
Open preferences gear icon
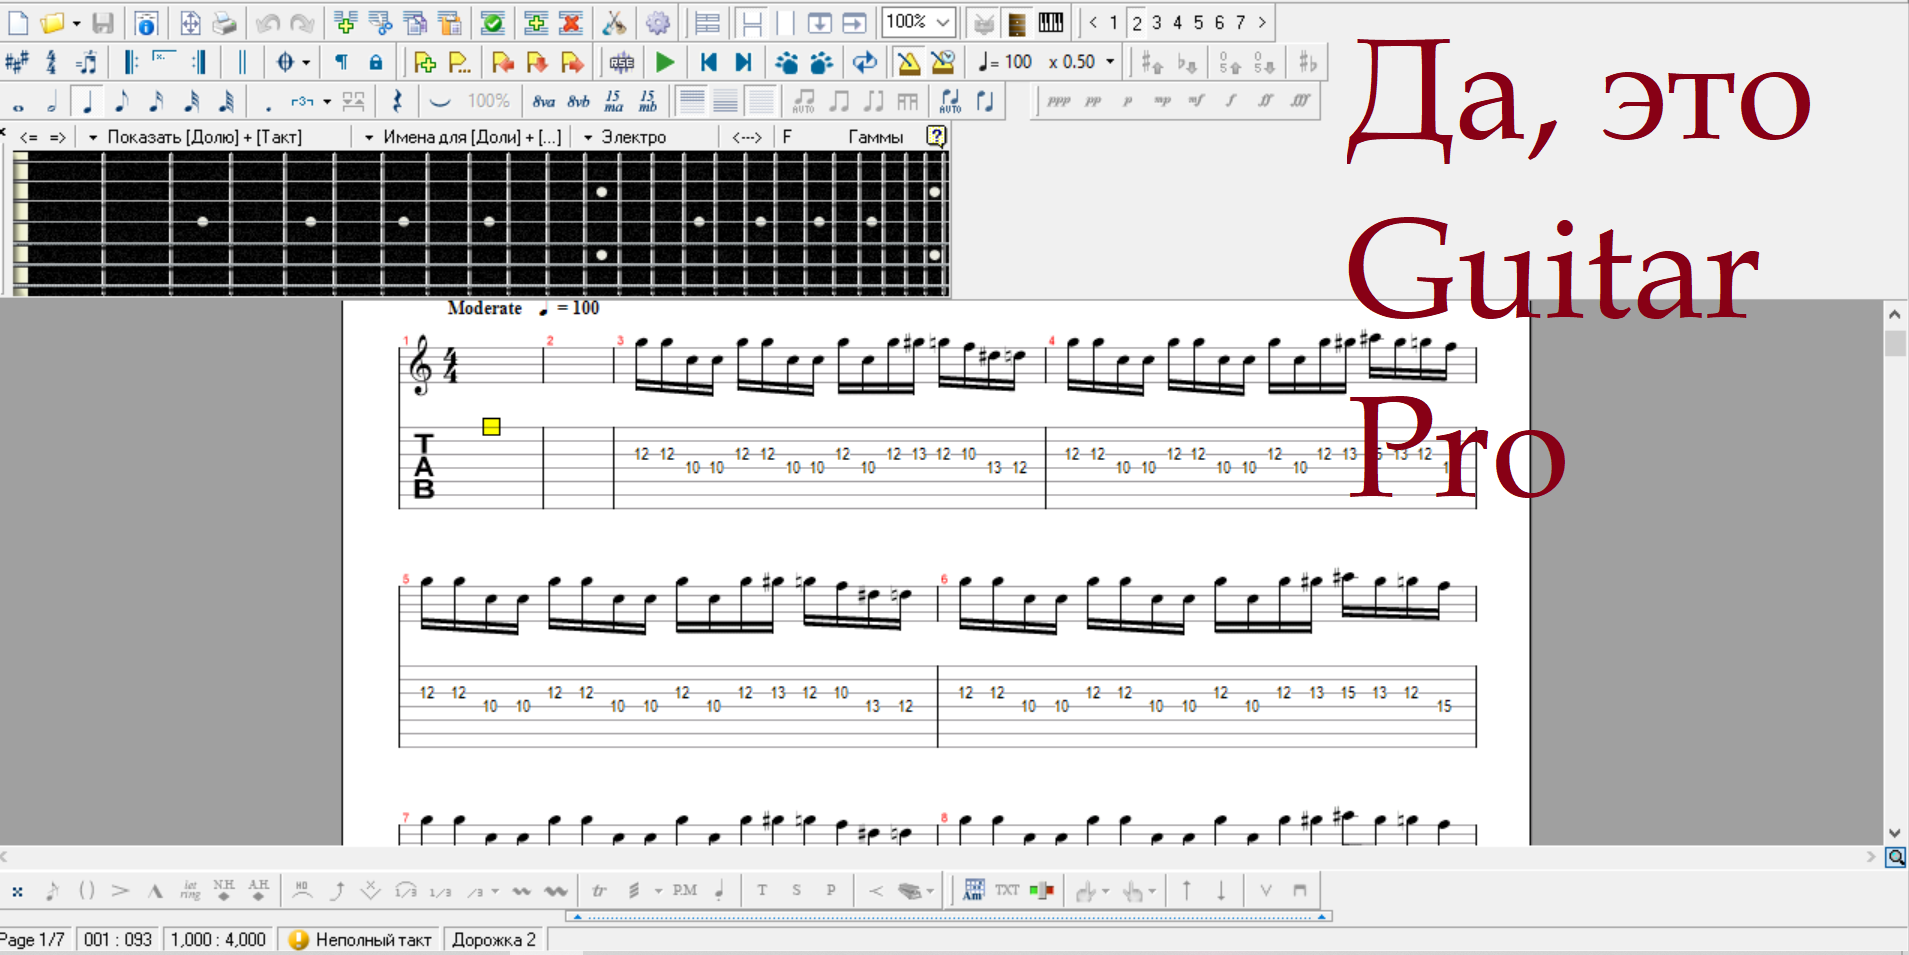point(657,22)
